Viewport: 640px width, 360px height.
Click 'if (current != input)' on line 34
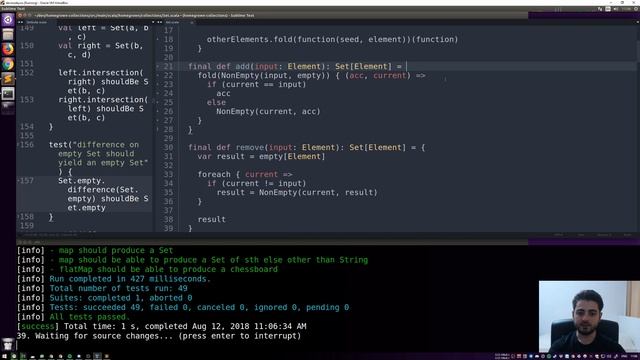pyautogui.click(x=256, y=183)
